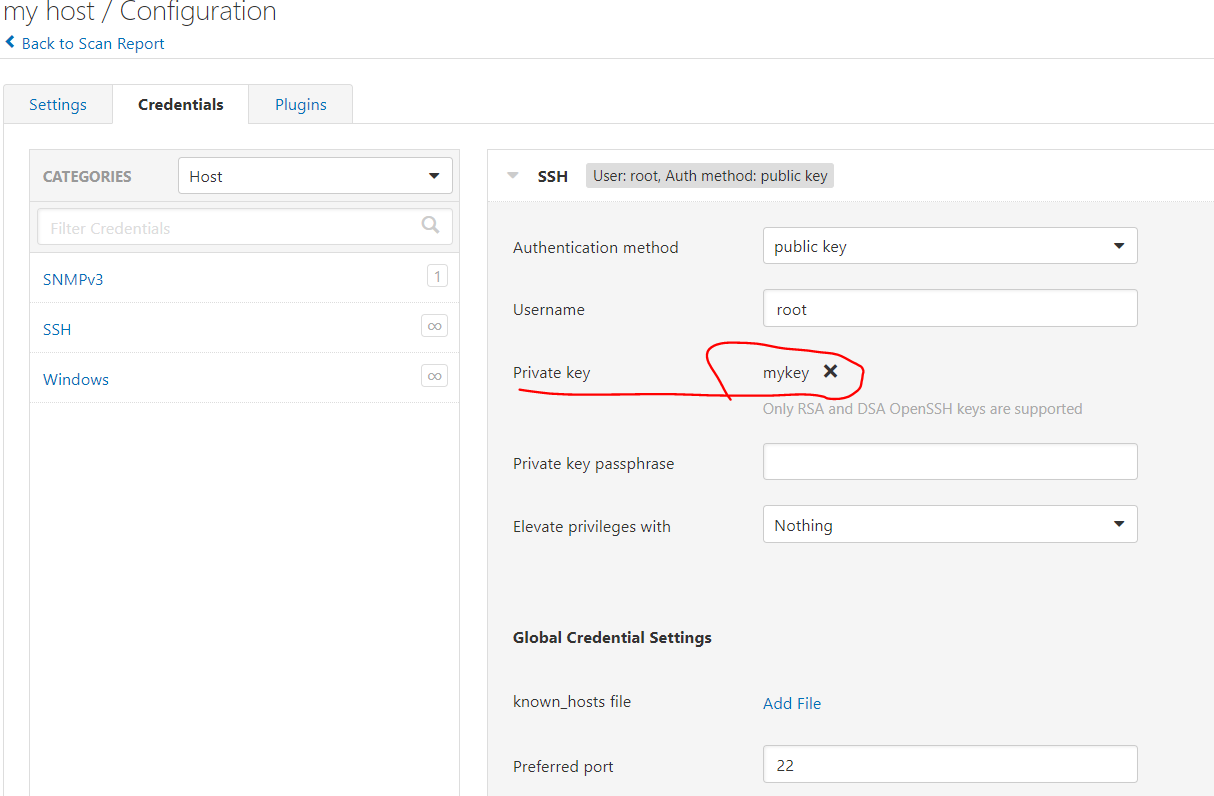The height and width of the screenshot is (796, 1214).
Task: Open Elevate privileges with dropdown
Action: coord(950,524)
